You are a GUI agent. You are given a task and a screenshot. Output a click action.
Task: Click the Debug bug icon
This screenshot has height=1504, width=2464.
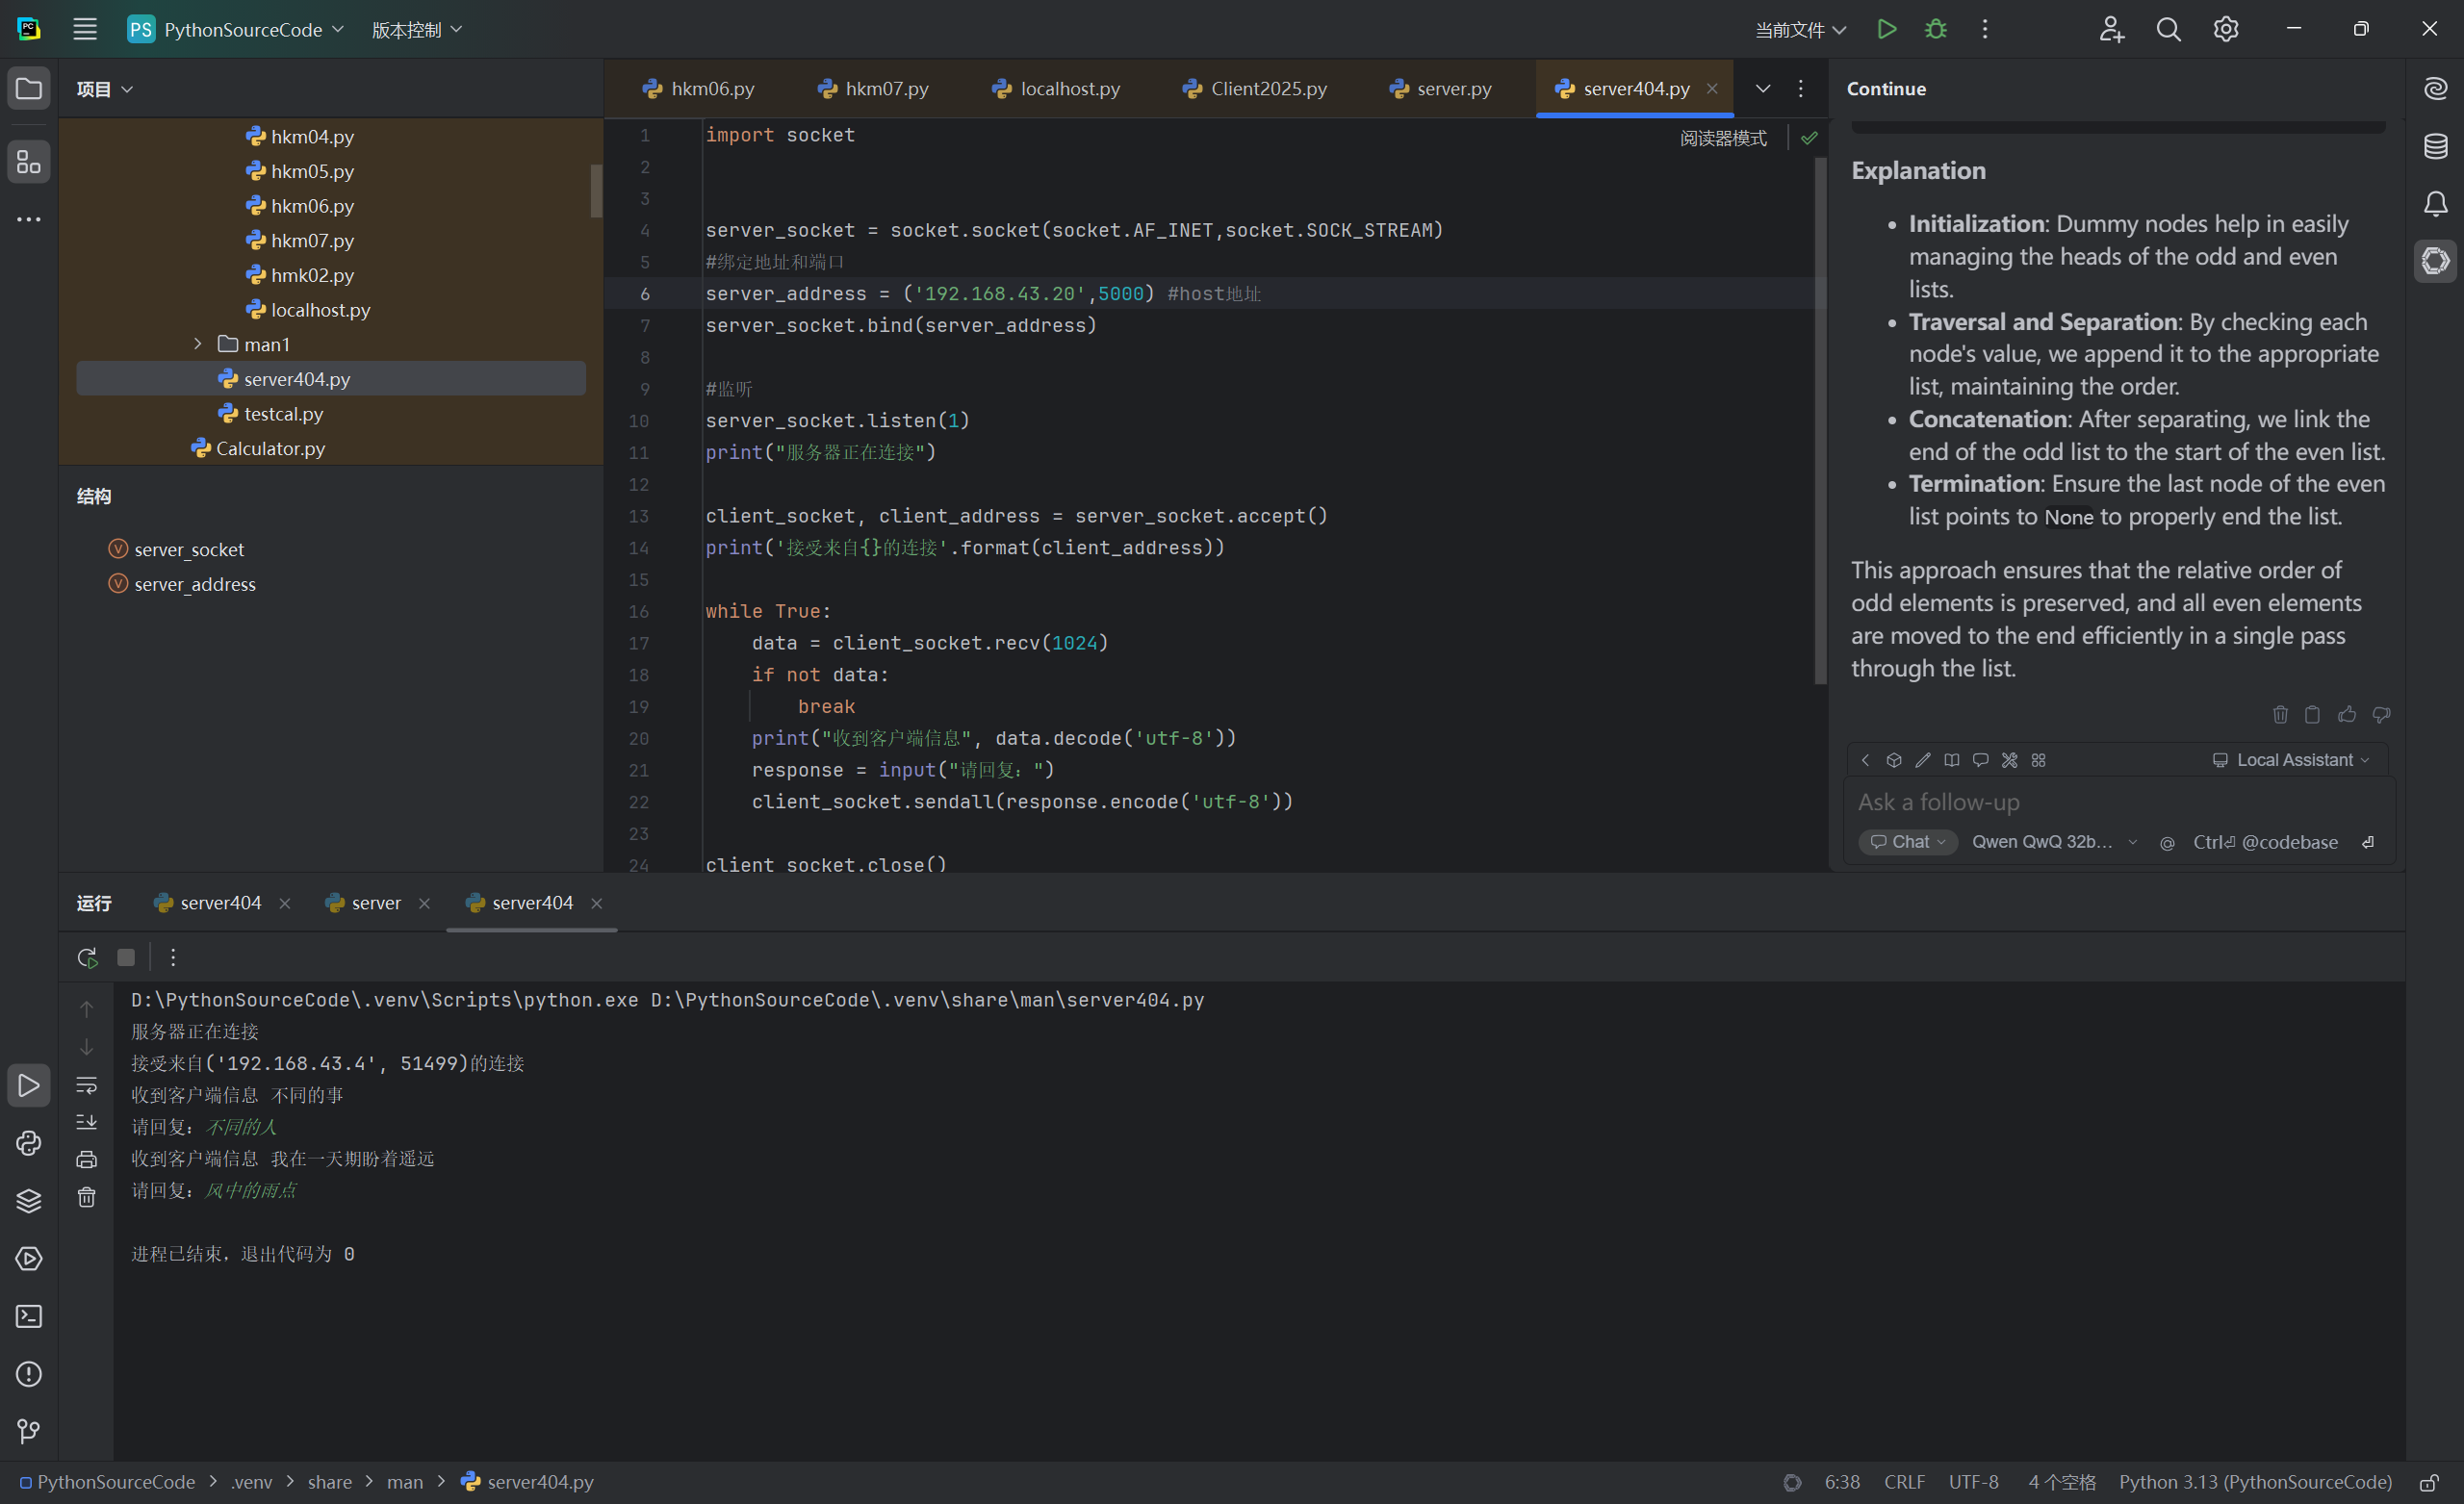pyautogui.click(x=1936, y=29)
